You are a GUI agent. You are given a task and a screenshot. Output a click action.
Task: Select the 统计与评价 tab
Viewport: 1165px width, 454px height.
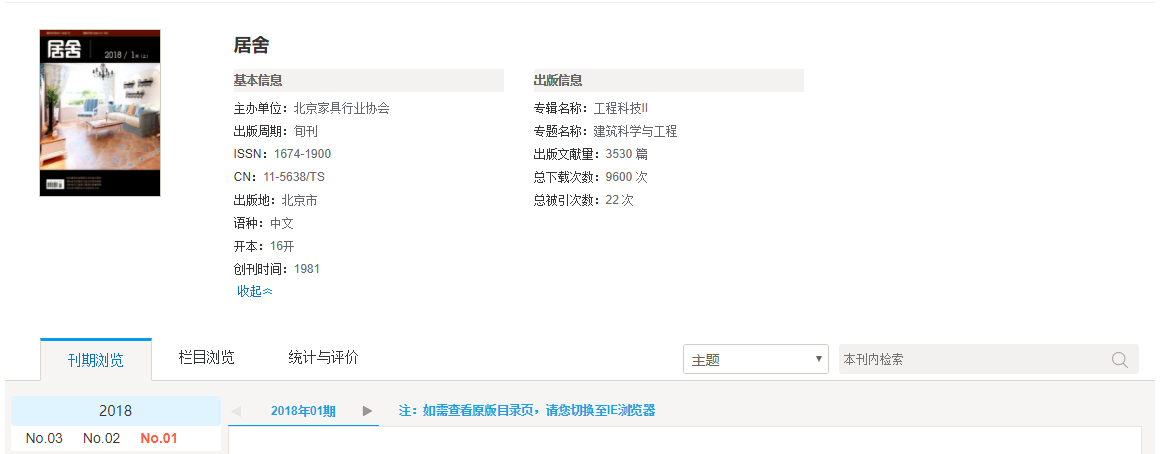pyautogui.click(x=323, y=357)
